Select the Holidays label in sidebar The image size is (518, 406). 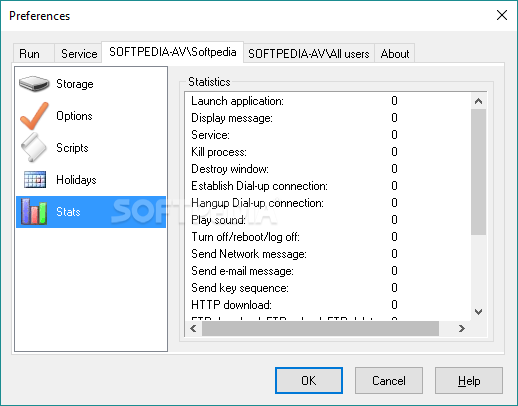(76, 180)
